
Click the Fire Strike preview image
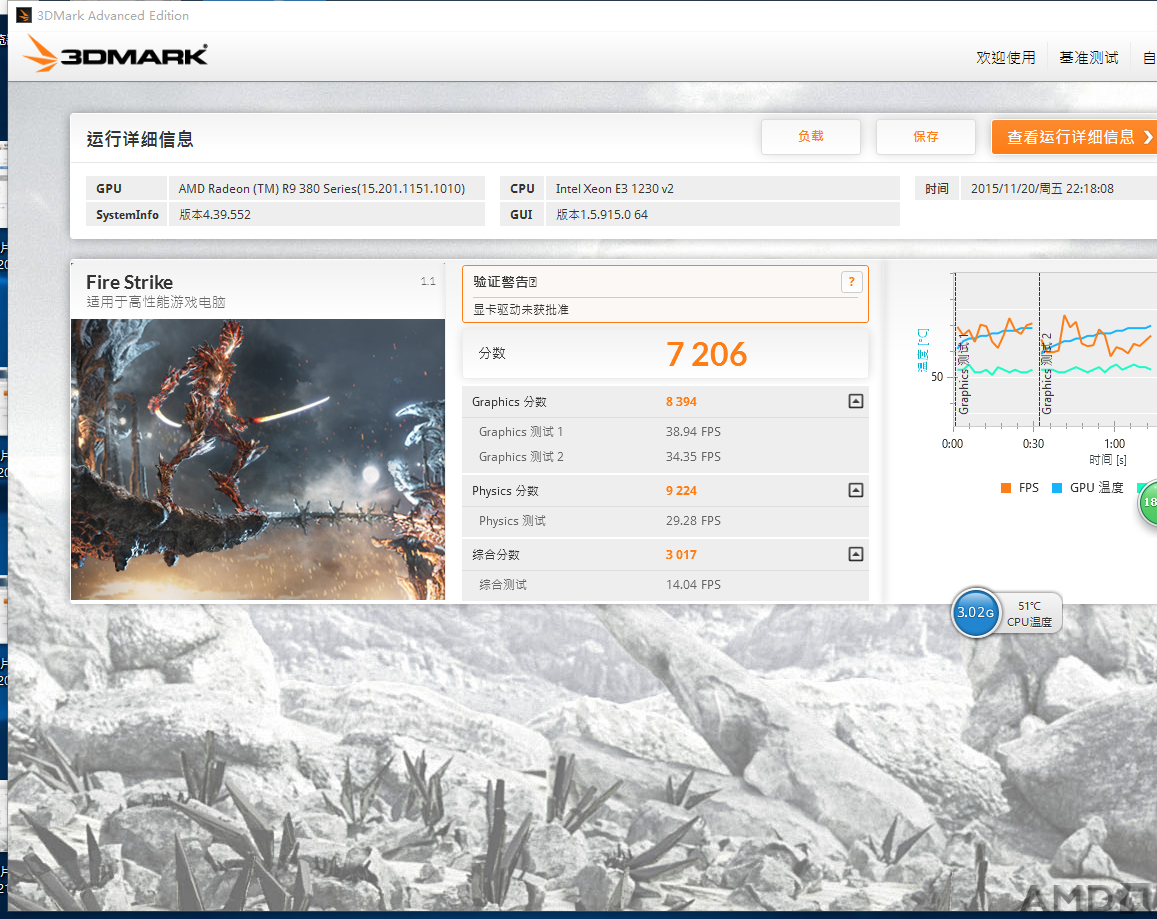[x=258, y=459]
